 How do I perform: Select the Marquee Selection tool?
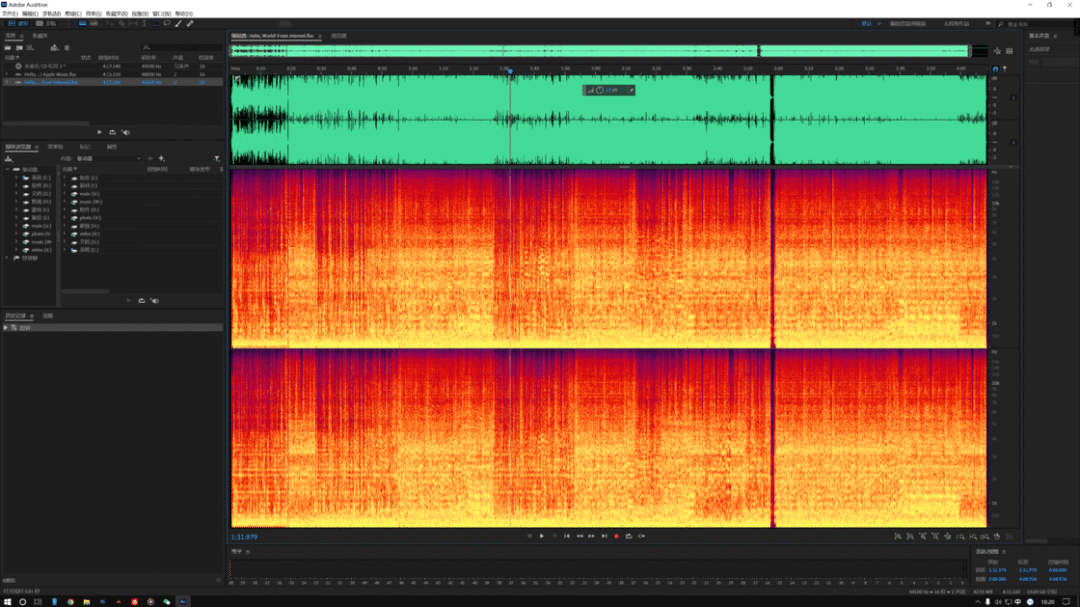click(x=156, y=23)
